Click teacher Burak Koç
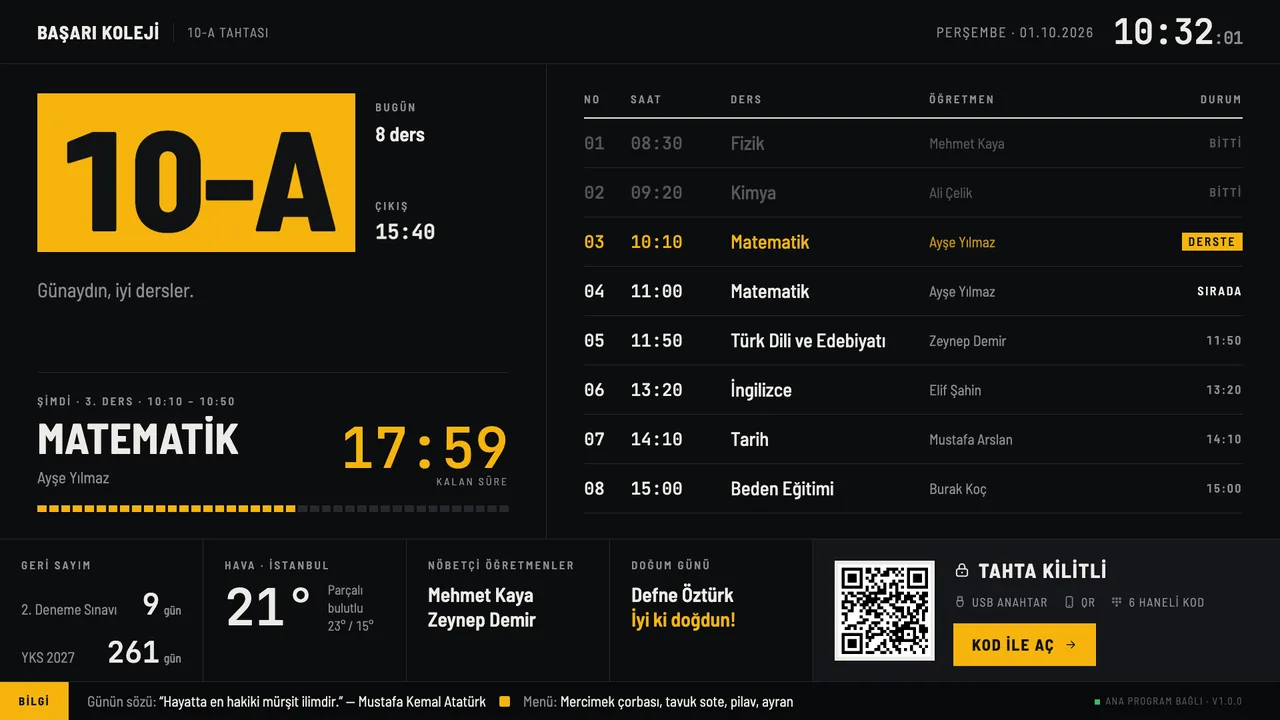This screenshot has width=1280, height=720. 957,489
